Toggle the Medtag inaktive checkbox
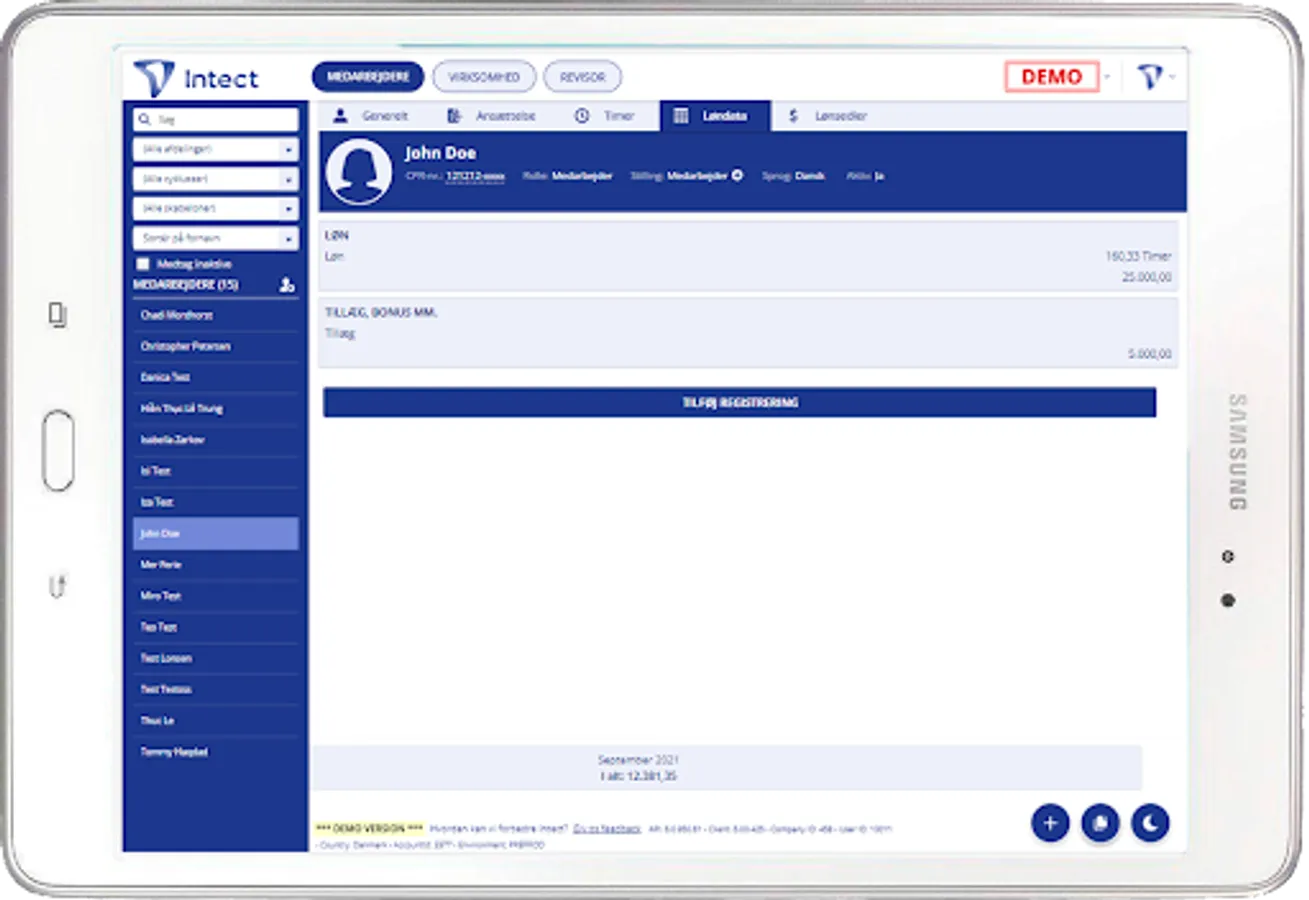The width and height of the screenshot is (1309, 900). [x=143, y=264]
